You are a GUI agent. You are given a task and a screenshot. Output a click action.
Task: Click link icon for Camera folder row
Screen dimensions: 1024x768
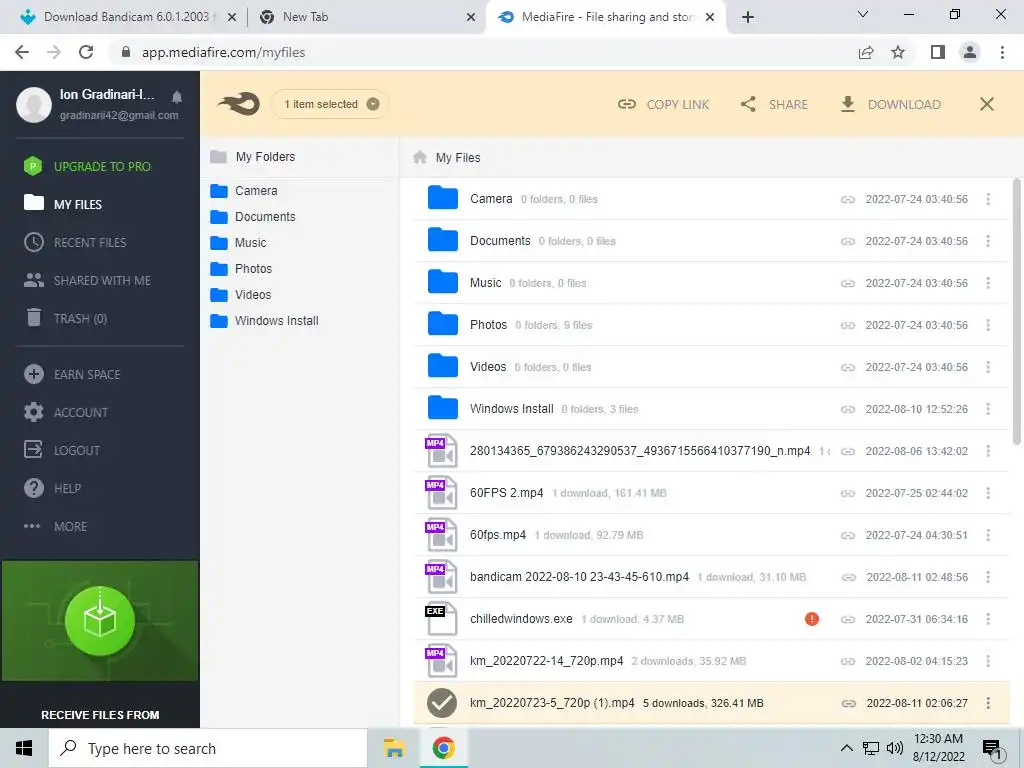[848, 199]
